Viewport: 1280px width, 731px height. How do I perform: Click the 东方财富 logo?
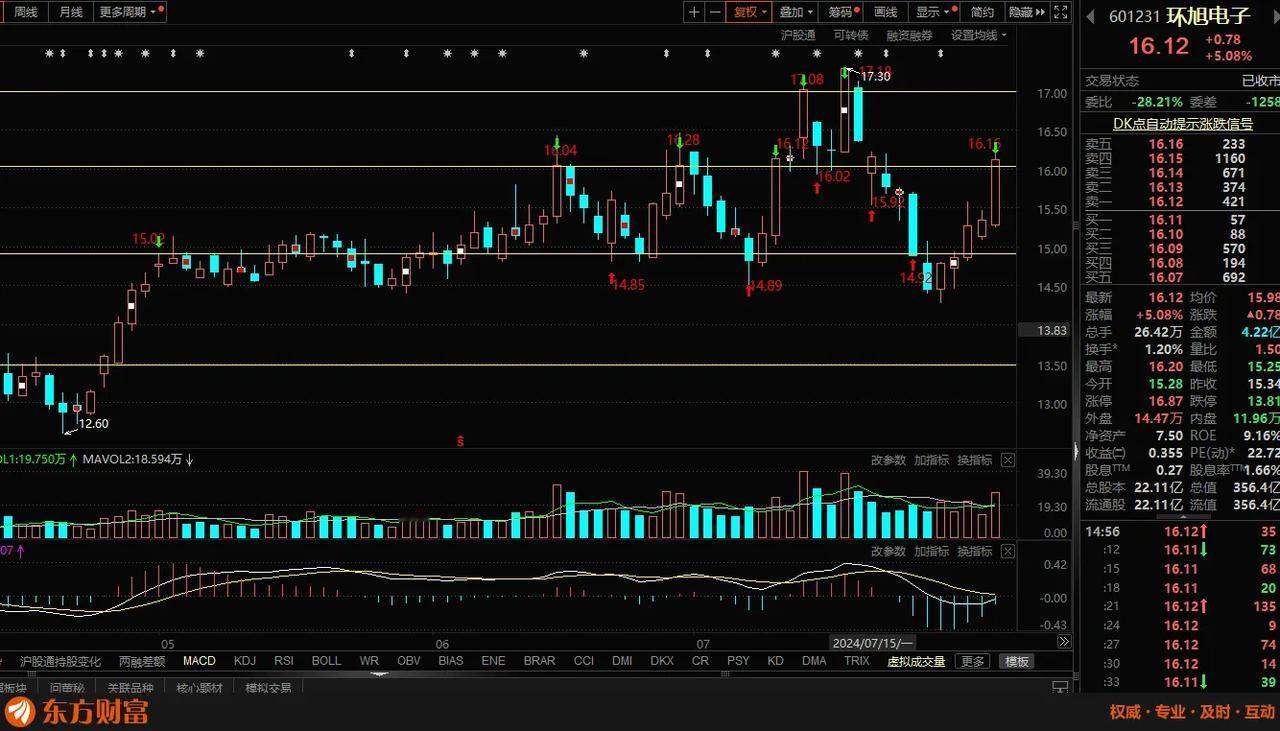pos(78,712)
